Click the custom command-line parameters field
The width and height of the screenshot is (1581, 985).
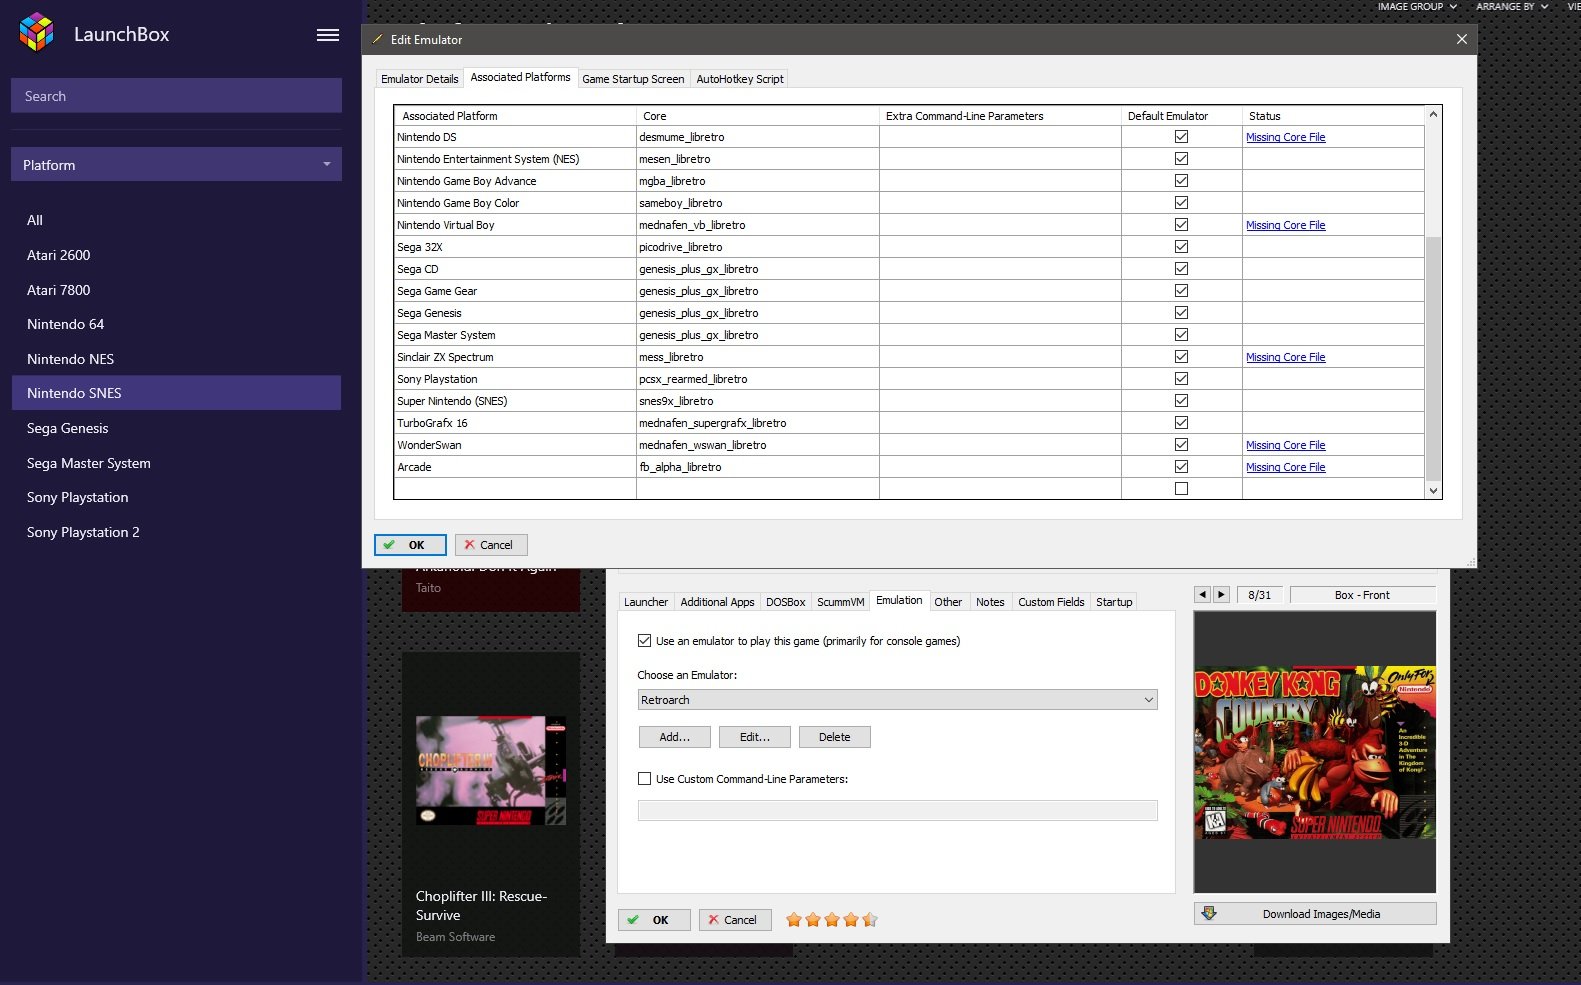coord(897,810)
